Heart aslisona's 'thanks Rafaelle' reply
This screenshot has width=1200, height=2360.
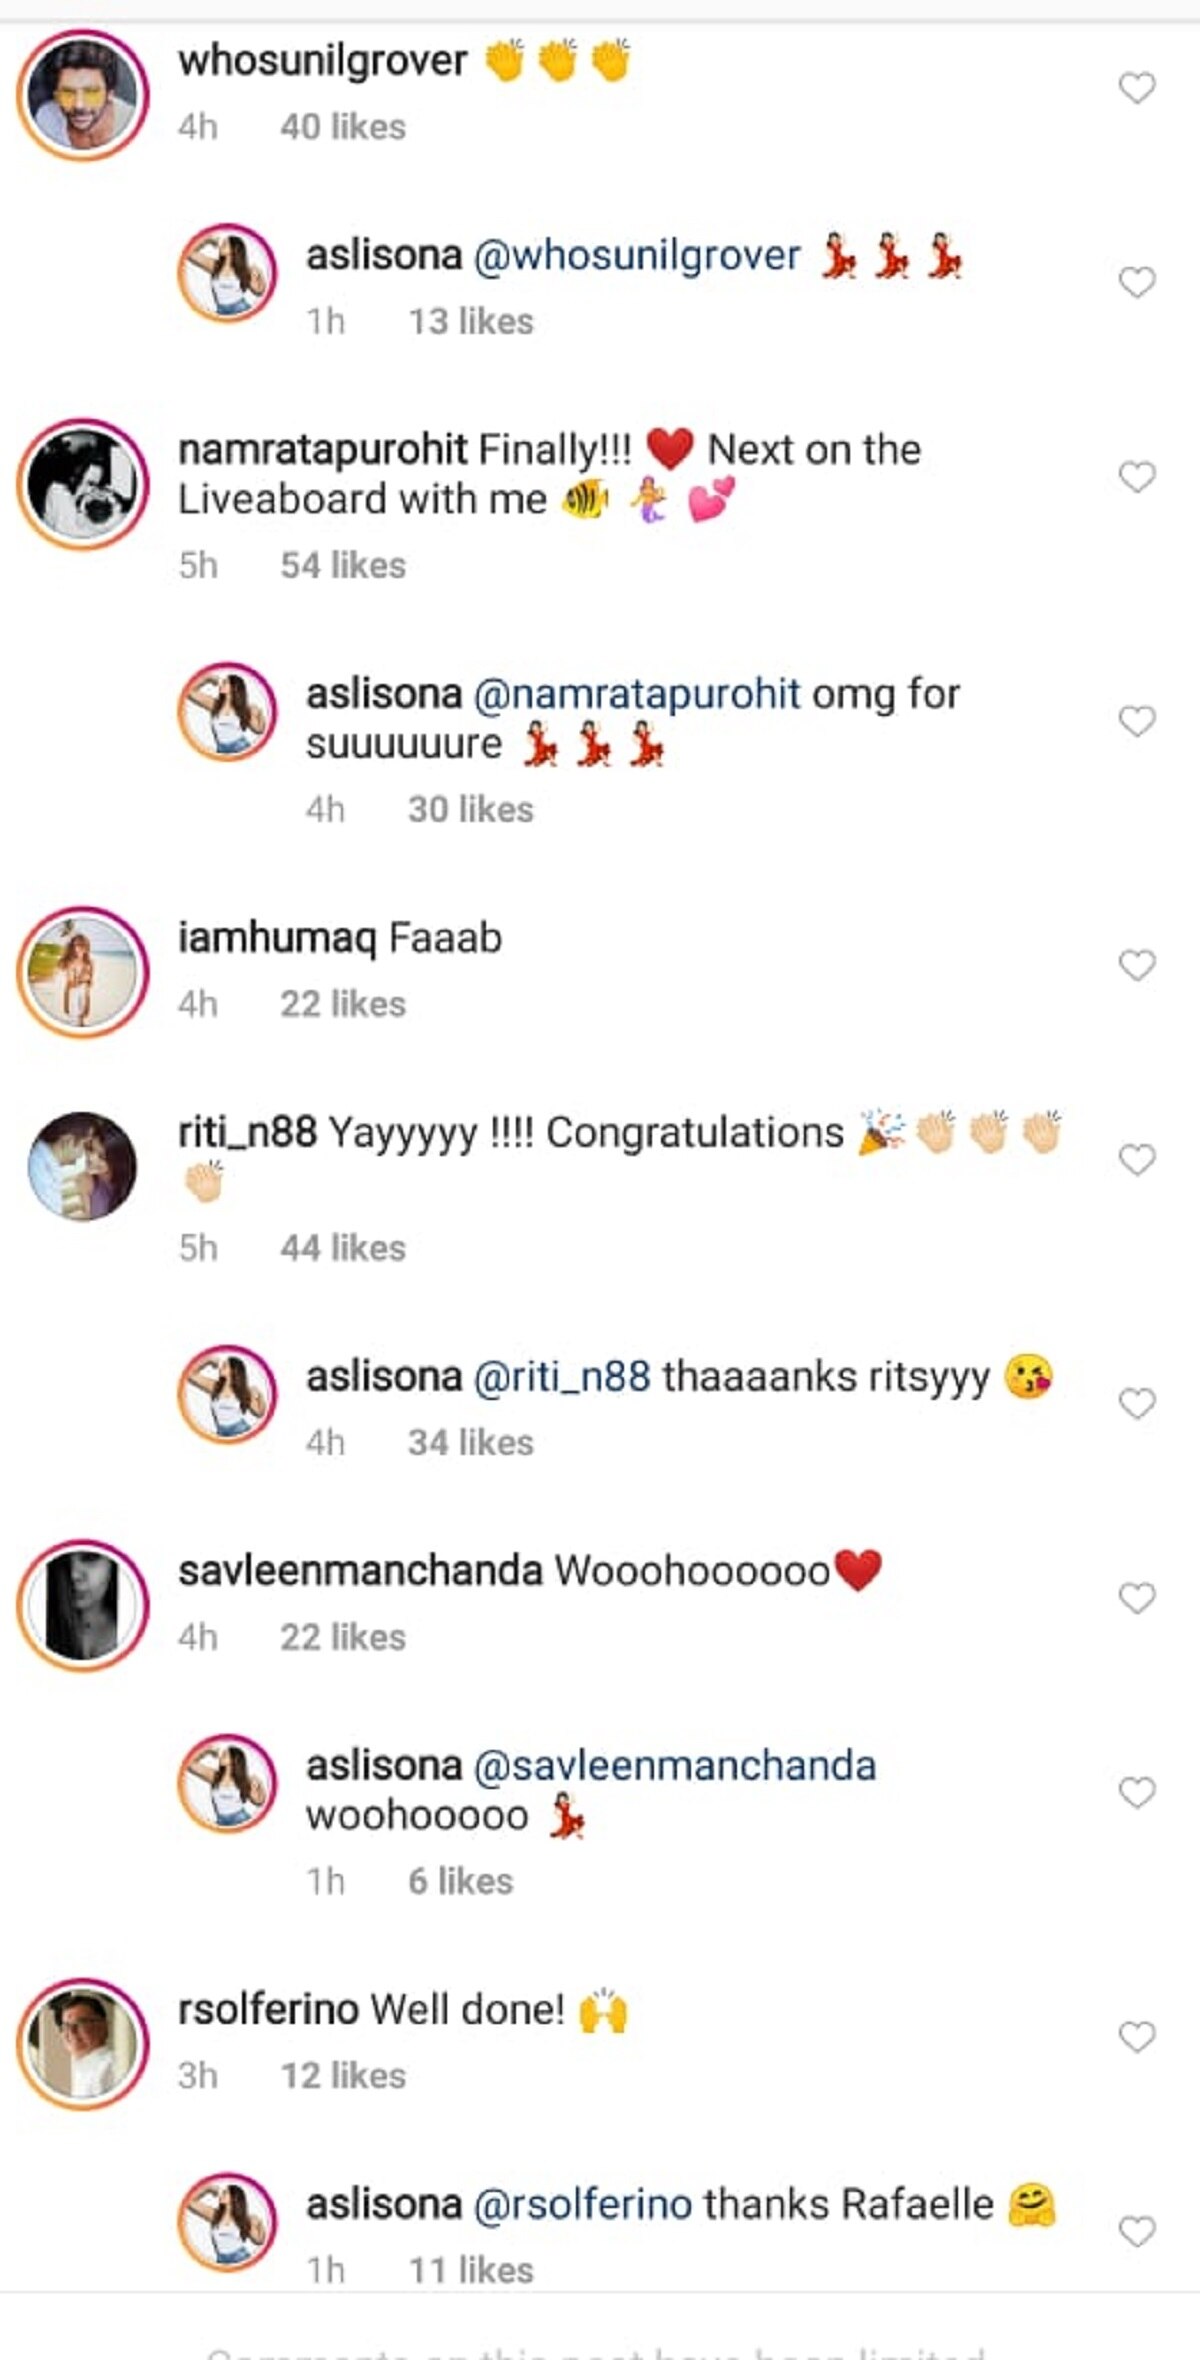[1137, 2231]
